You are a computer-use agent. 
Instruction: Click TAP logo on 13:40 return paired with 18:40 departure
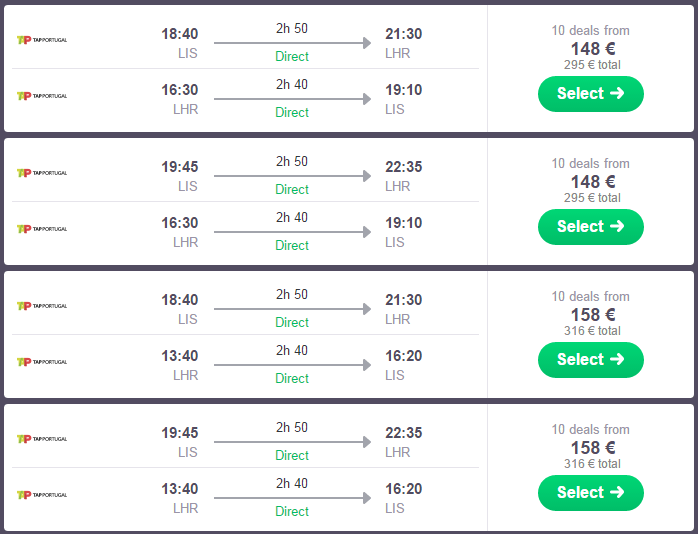pyautogui.click(x=42, y=362)
